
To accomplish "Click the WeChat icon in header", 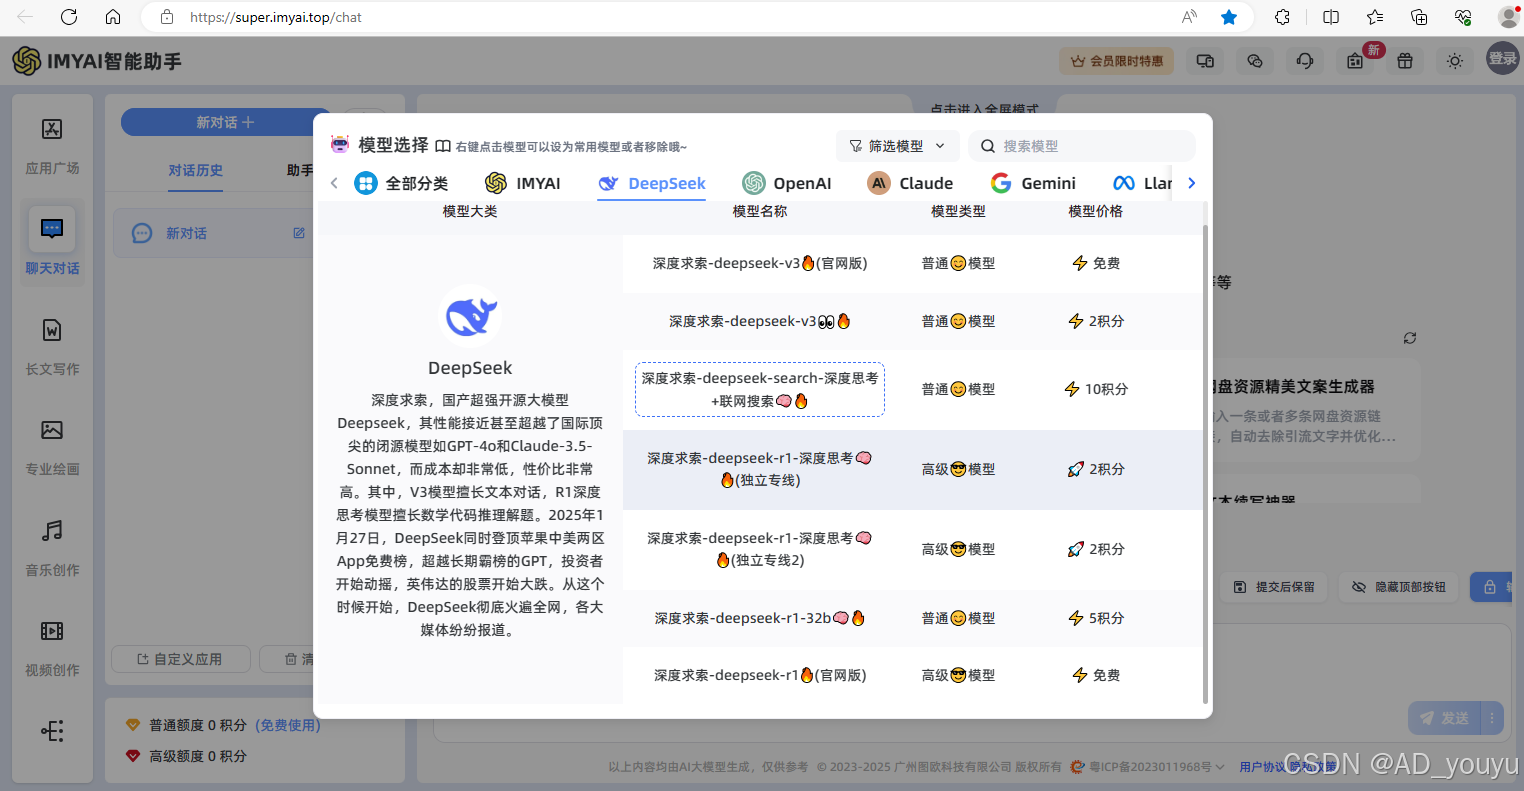I will click(1255, 61).
